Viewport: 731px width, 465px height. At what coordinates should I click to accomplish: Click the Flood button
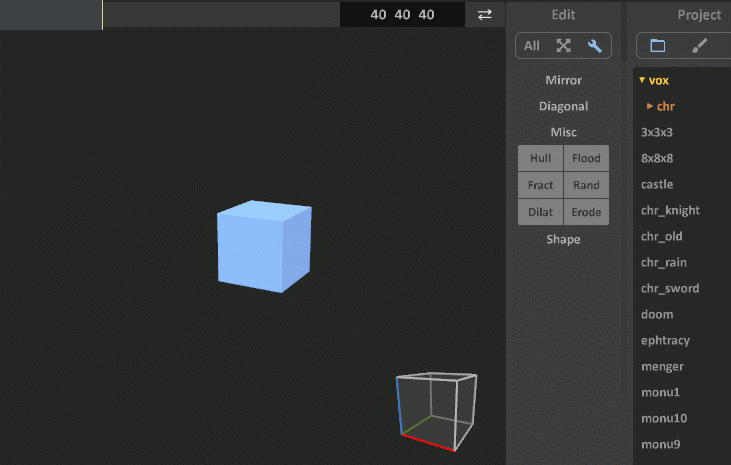586,158
